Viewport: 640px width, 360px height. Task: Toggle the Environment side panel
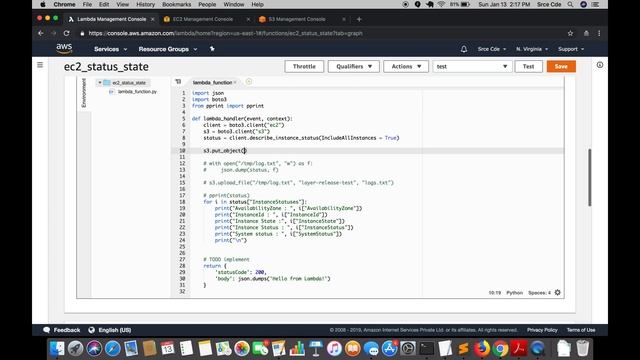(84, 93)
